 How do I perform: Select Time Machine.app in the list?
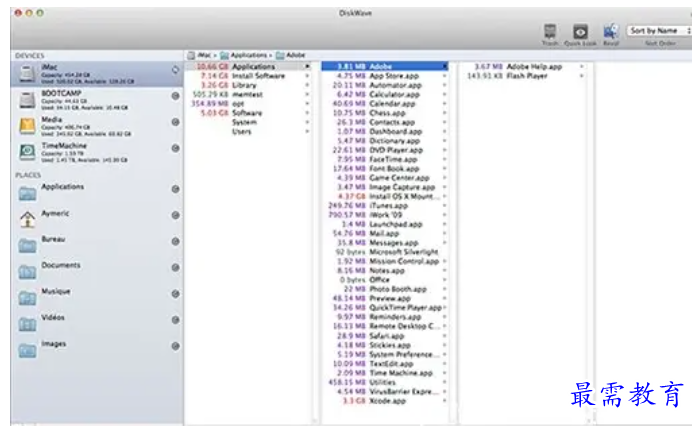(385, 373)
